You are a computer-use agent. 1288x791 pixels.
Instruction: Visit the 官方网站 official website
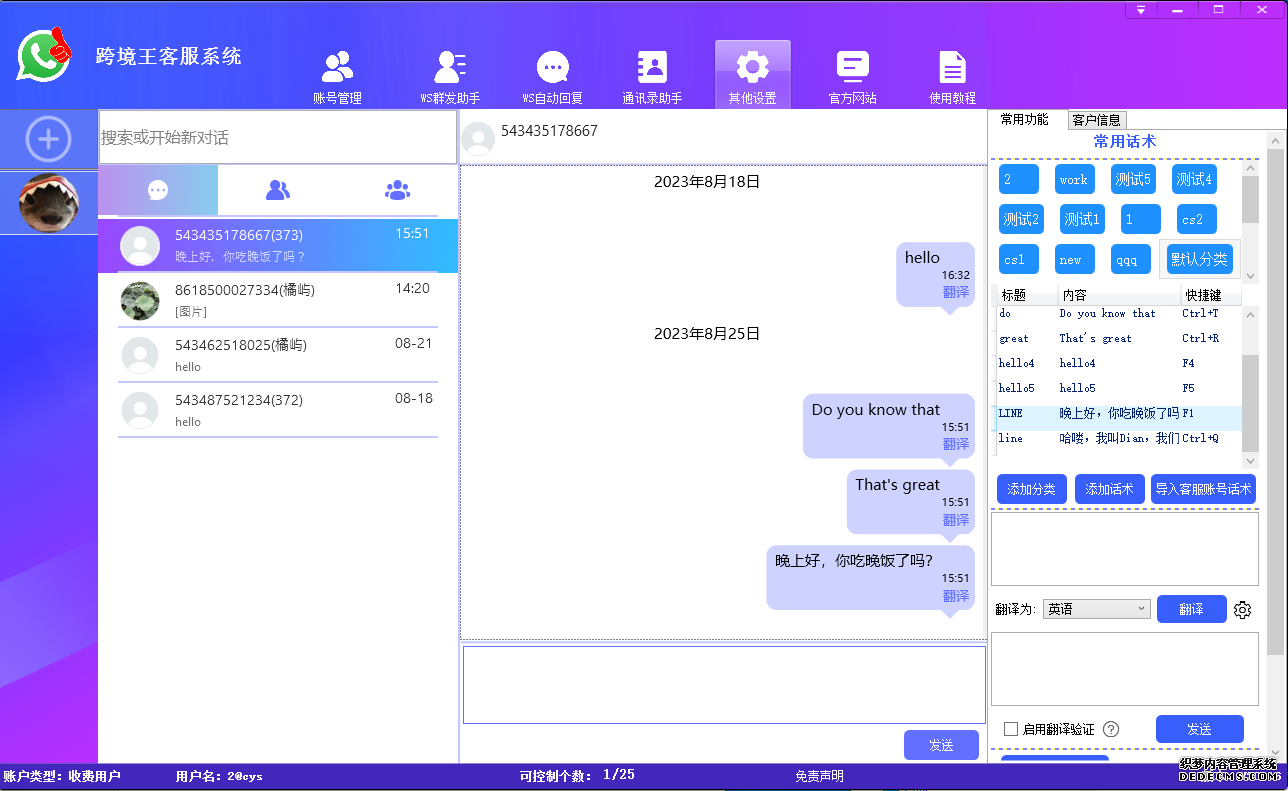852,74
